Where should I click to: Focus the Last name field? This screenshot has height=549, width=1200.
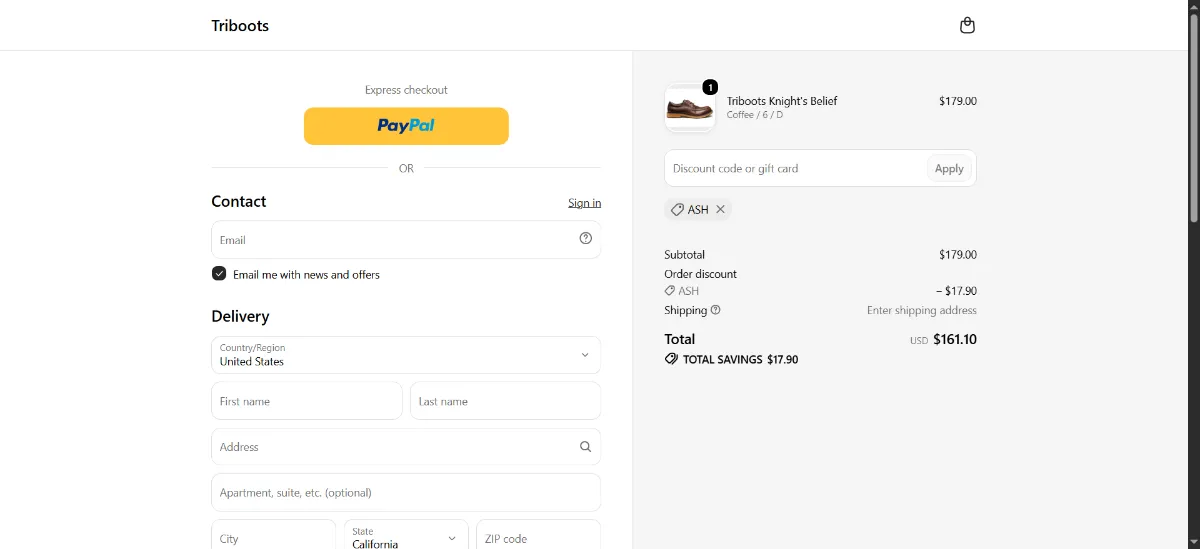tap(506, 401)
